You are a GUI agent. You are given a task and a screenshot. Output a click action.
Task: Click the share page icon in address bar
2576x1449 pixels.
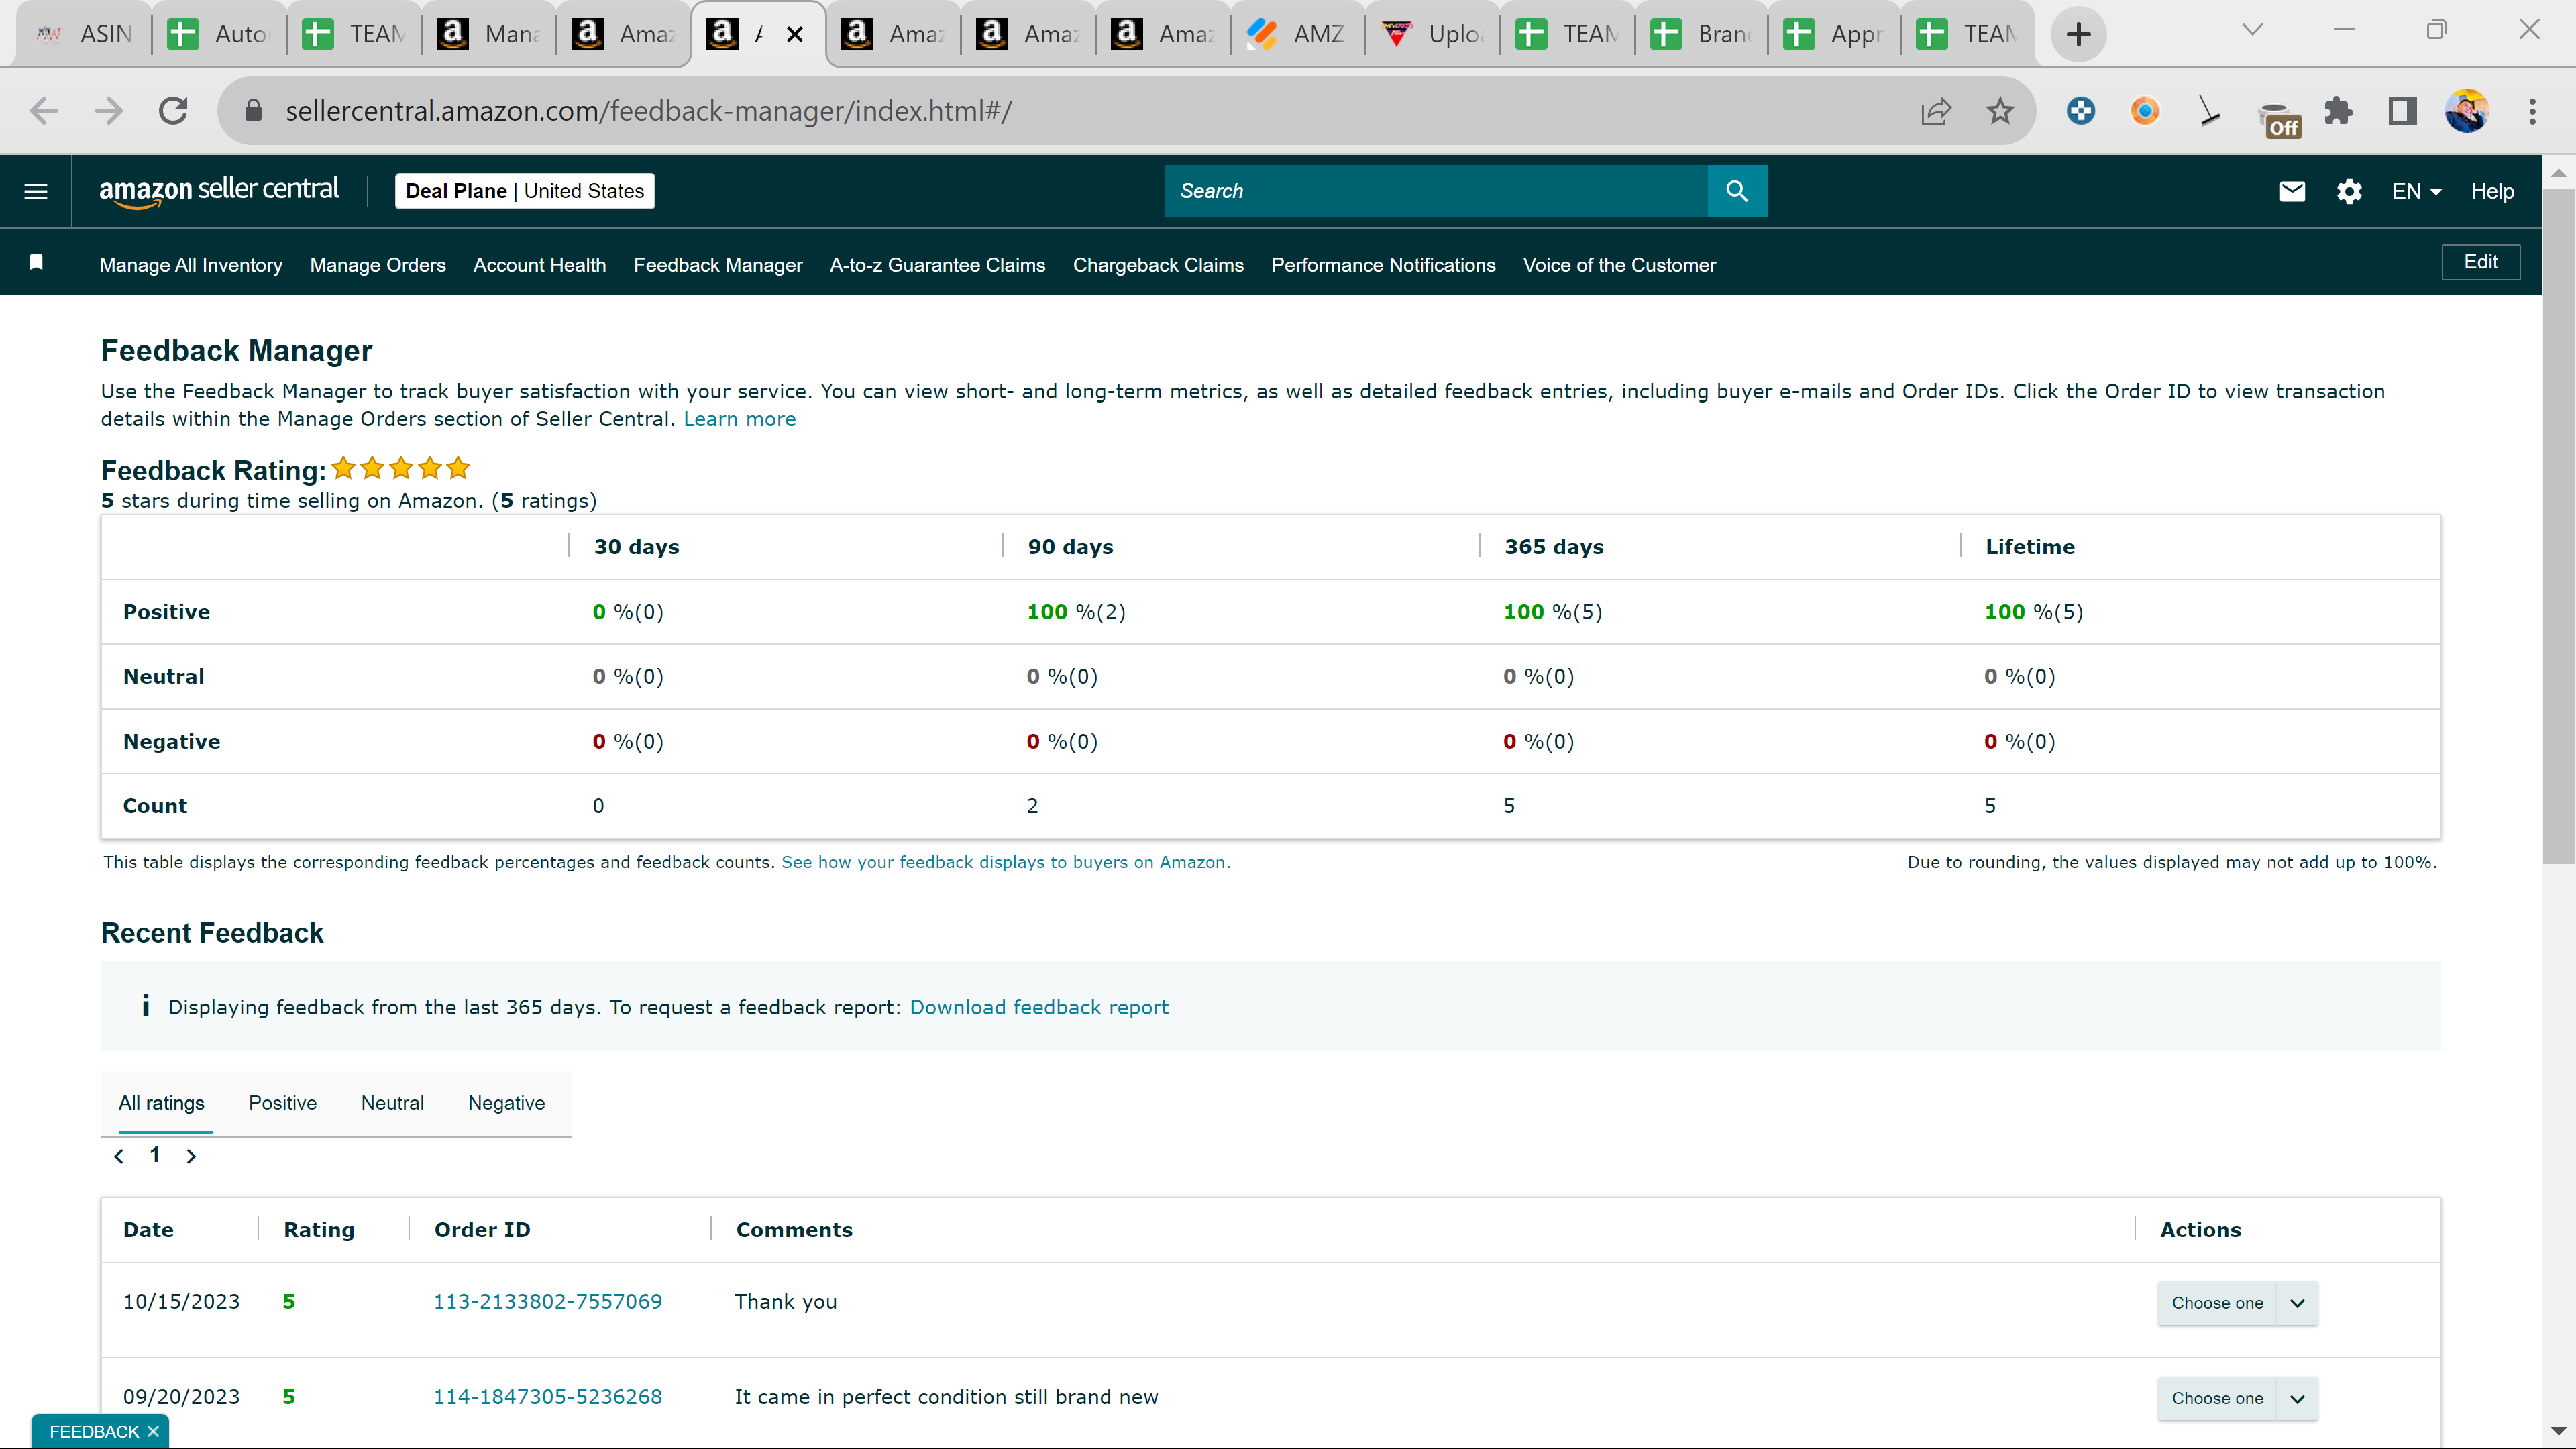1936,111
